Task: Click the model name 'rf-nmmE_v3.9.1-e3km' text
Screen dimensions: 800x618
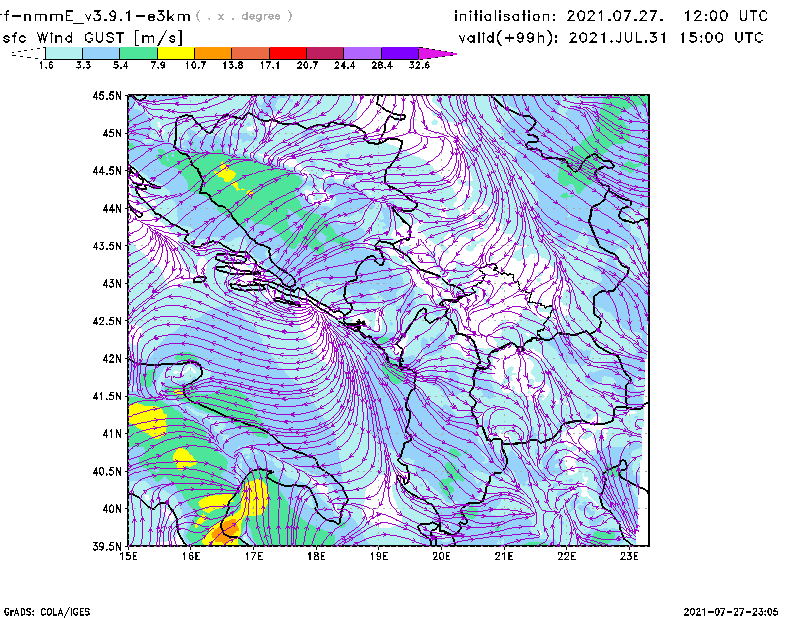Action: coord(95,16)
